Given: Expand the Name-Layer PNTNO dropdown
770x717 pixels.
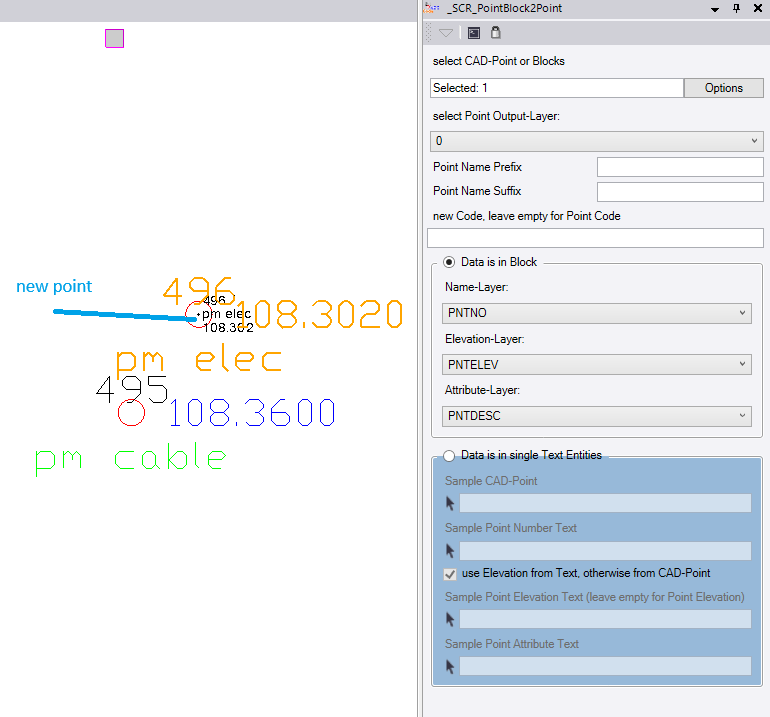Looking at the screenshot, I should [x=597, y=313].
